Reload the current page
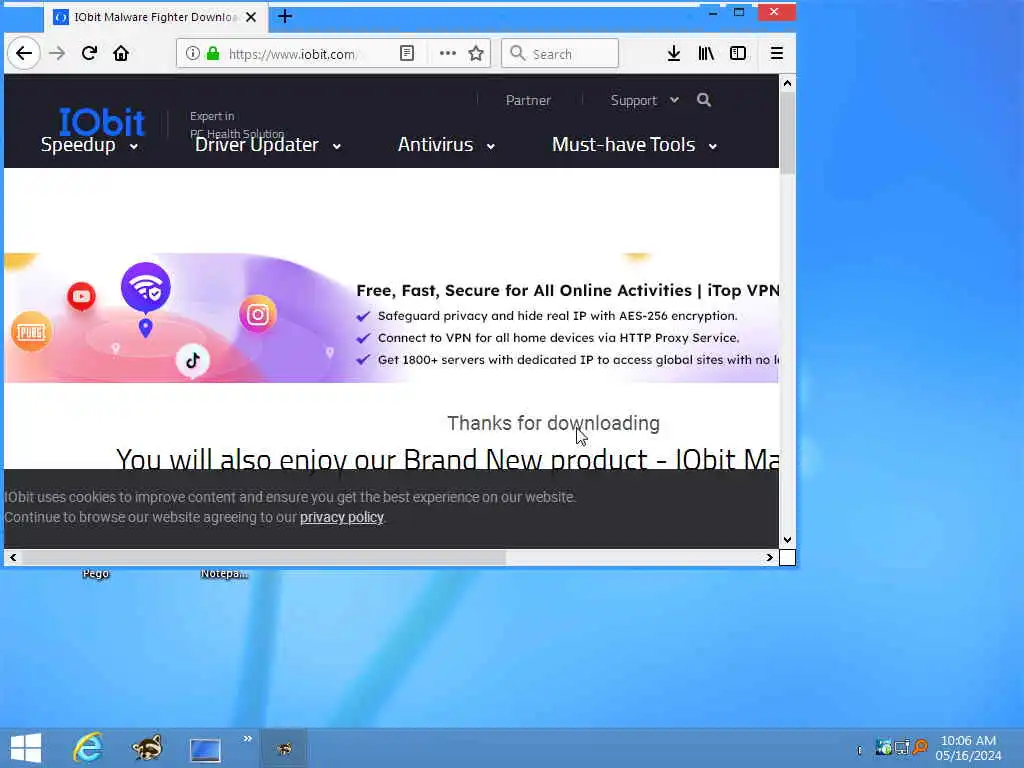 [x=89, y=54]
